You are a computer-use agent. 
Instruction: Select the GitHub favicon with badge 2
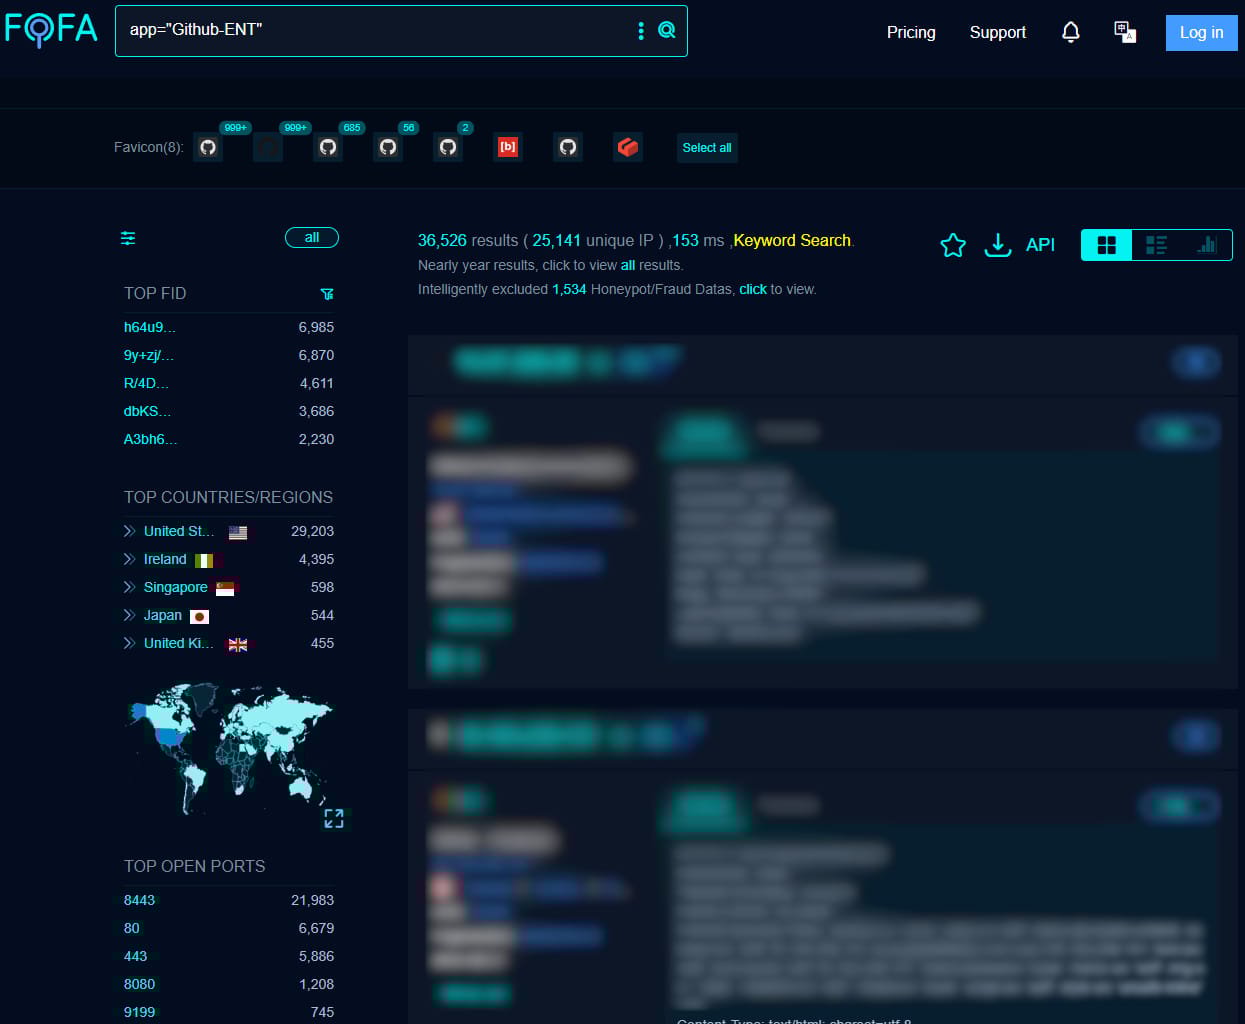tap(448, 147)
